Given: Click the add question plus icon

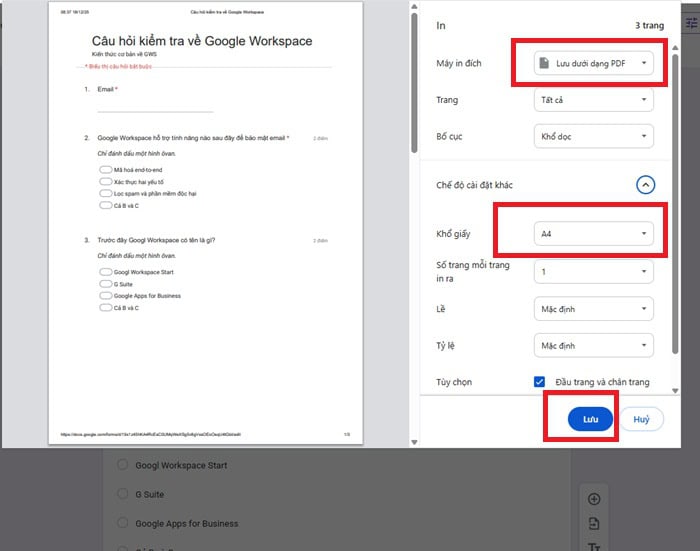Looking at the screenshot, I should pos(594,499).
